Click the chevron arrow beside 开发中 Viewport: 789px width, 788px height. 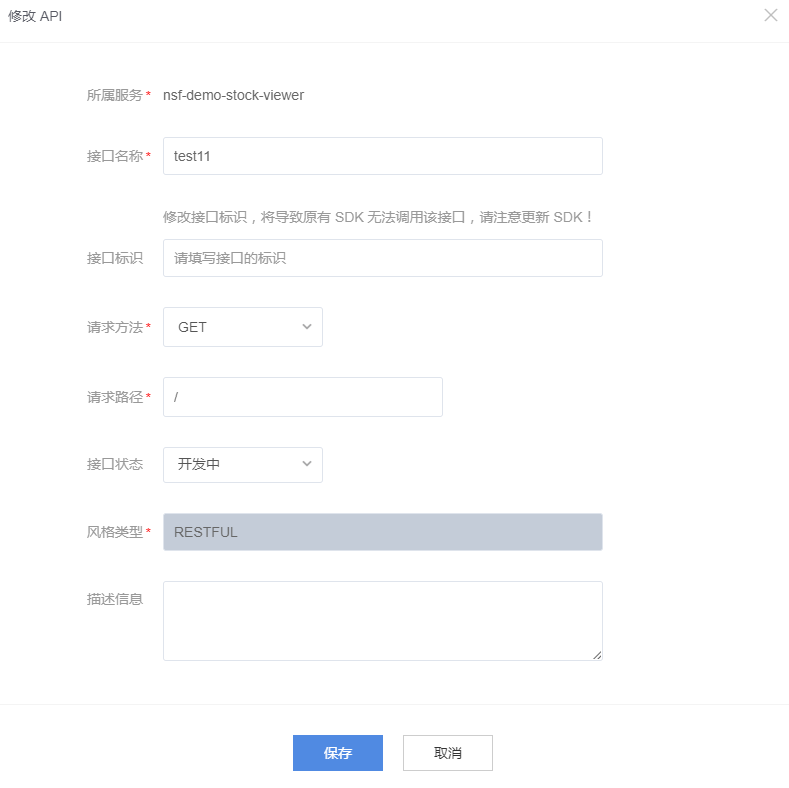[x=307, y=464]
